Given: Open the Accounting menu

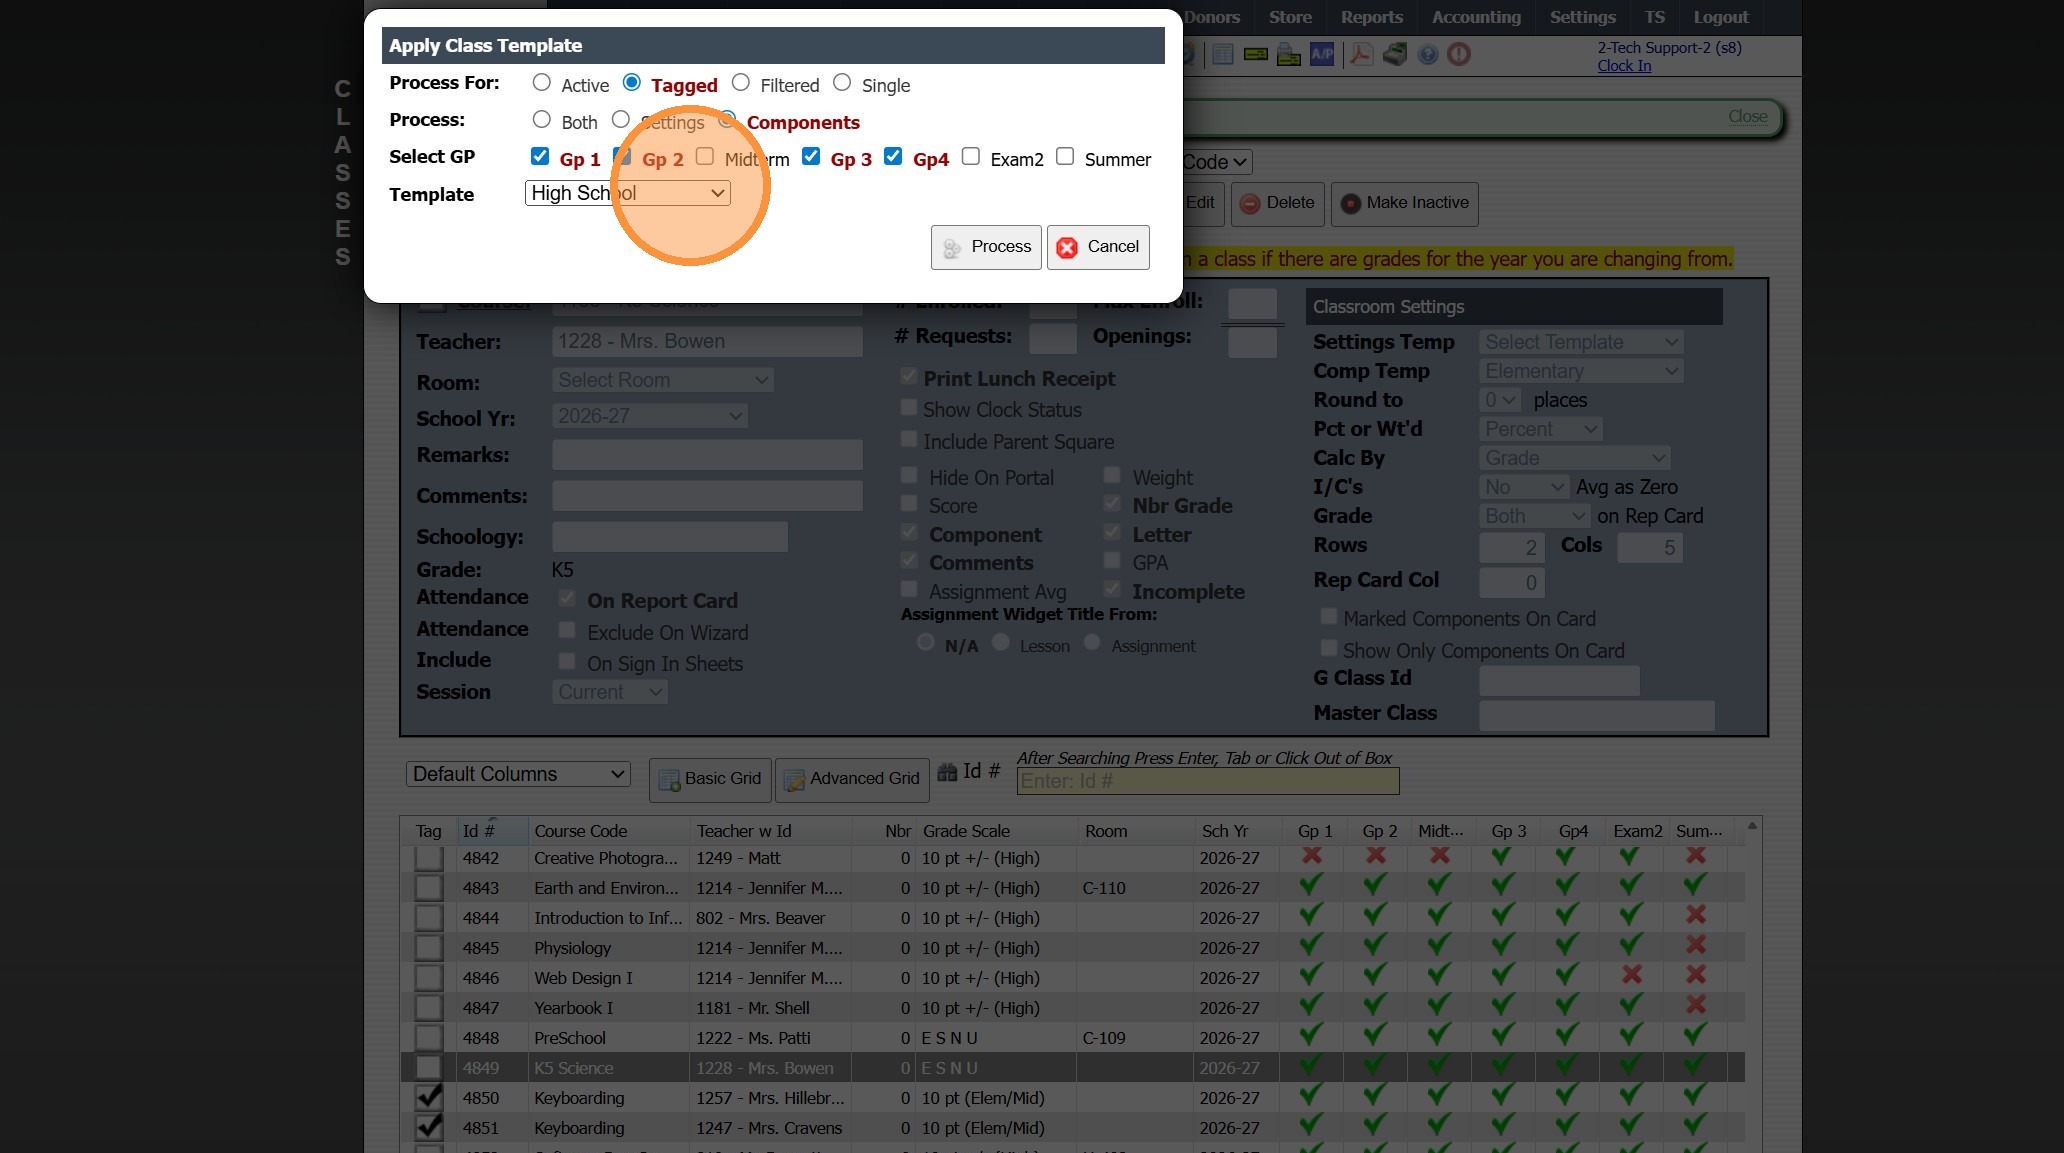Looking at the screenshot, I should (1476, 17).
